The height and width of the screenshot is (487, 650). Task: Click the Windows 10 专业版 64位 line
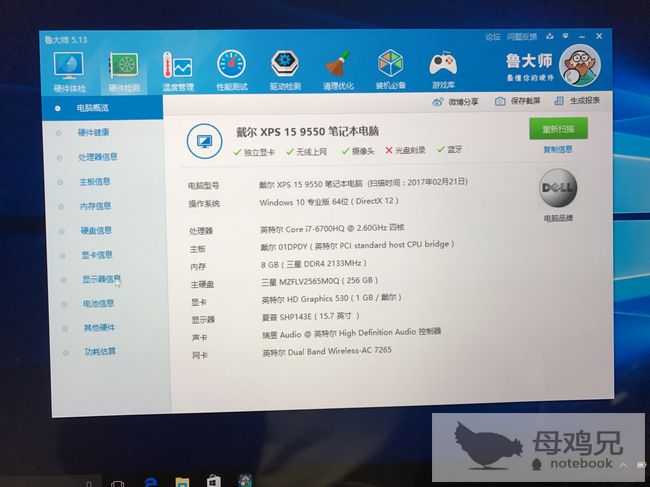click(329, 202)
